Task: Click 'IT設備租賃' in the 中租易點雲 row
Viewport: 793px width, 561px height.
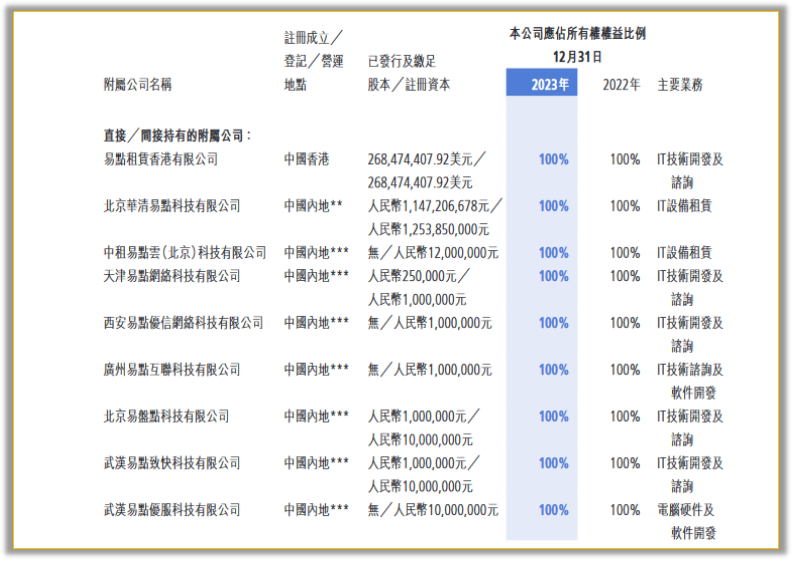Action: (684, 252)
